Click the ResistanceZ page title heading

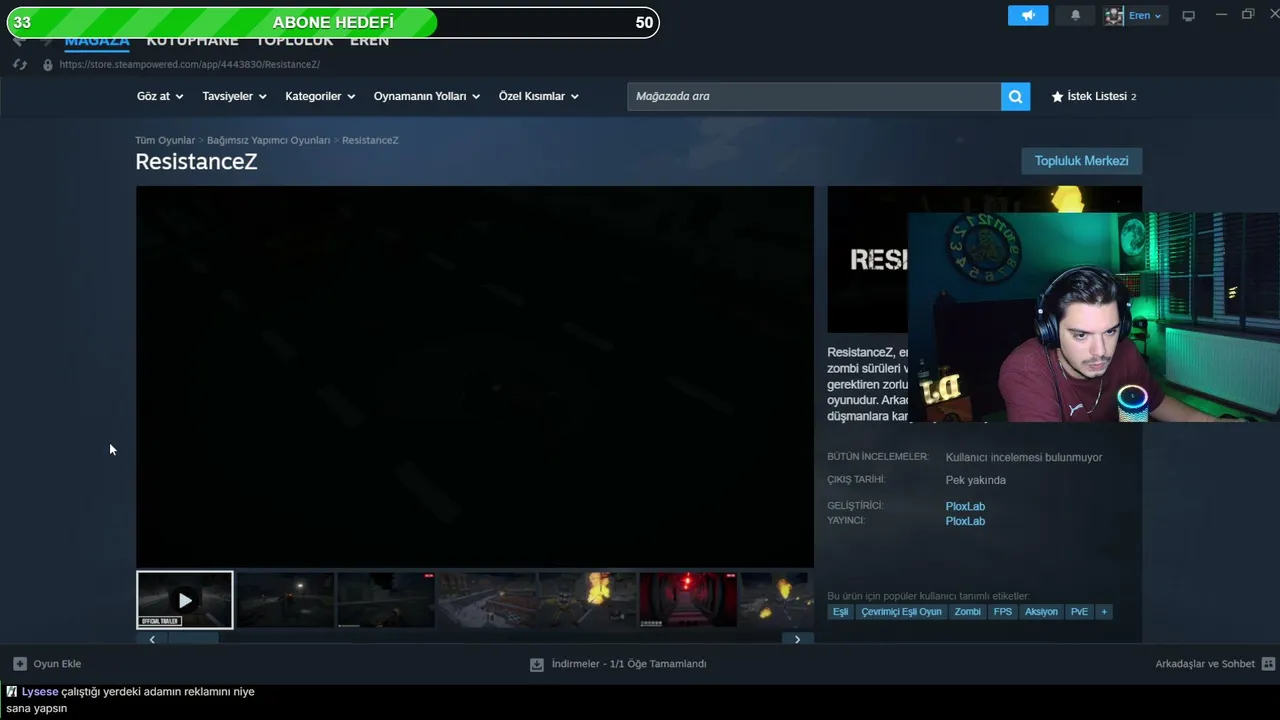click(196, 162)
